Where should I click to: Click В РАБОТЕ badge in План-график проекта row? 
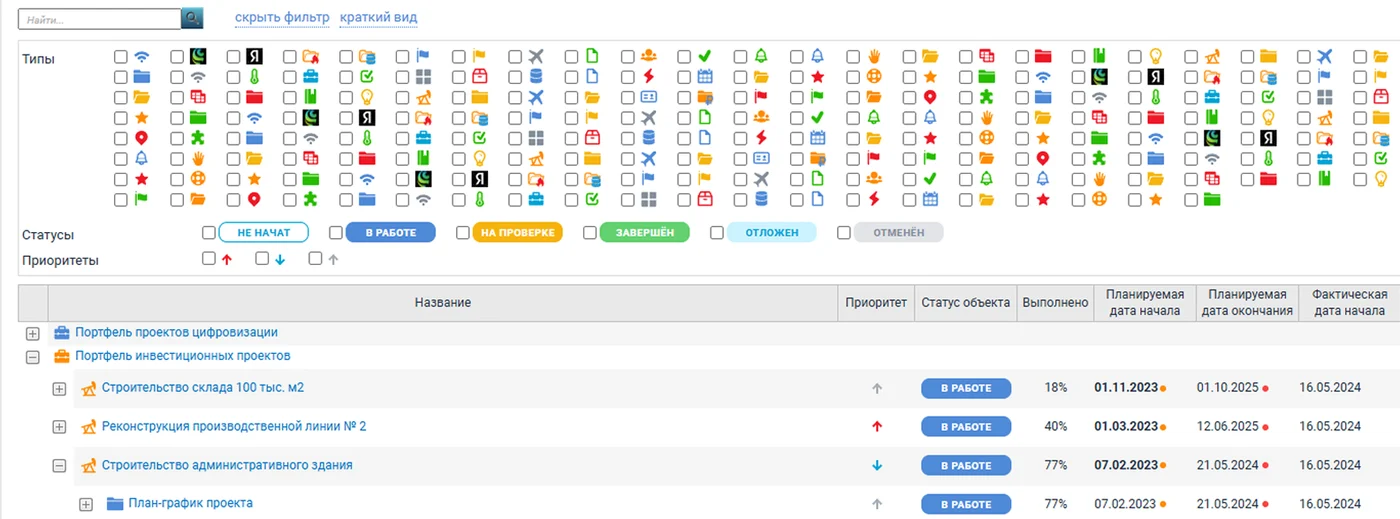[966, 504]
